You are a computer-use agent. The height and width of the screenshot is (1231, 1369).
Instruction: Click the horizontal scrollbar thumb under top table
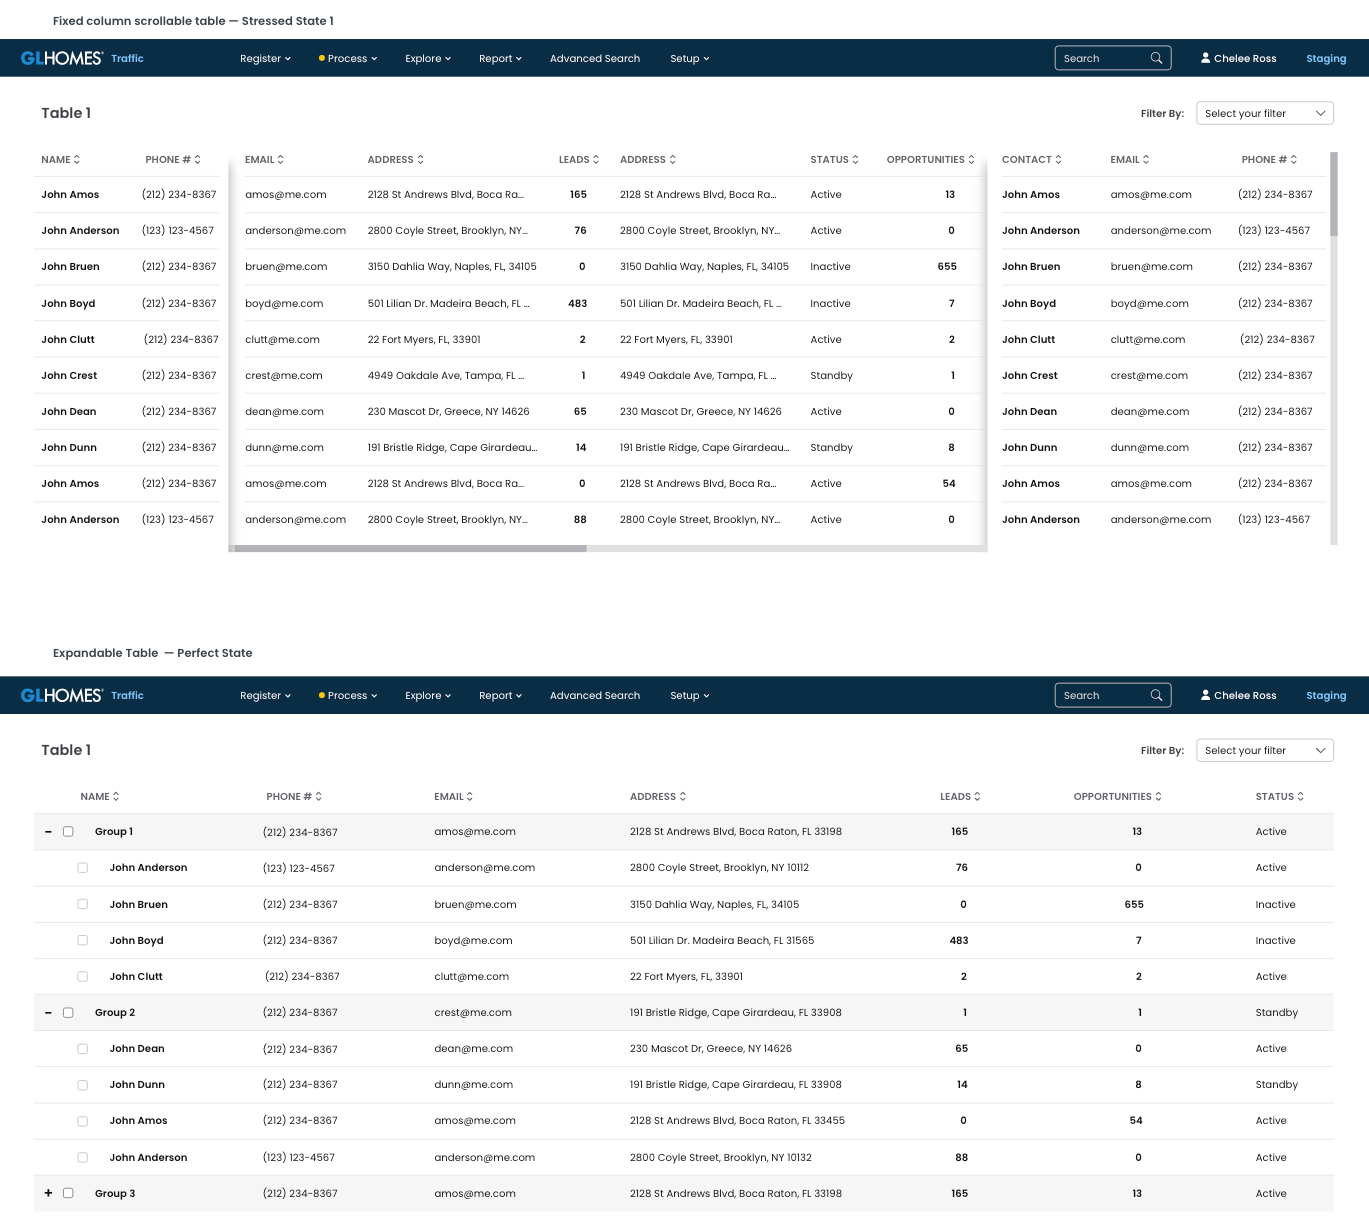pos(410,548)
